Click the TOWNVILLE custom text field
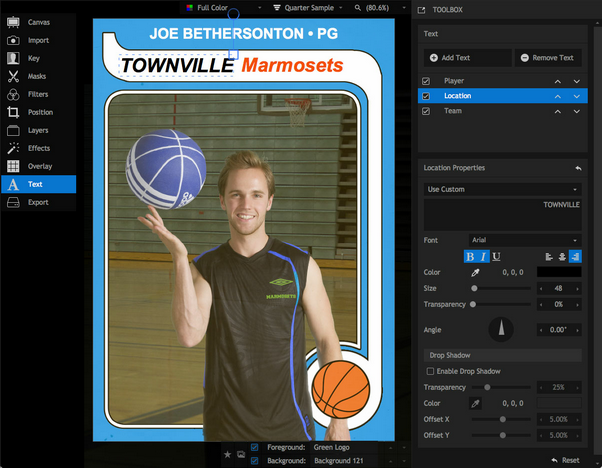Screen dimensions: 602x468 coord(503,215)
